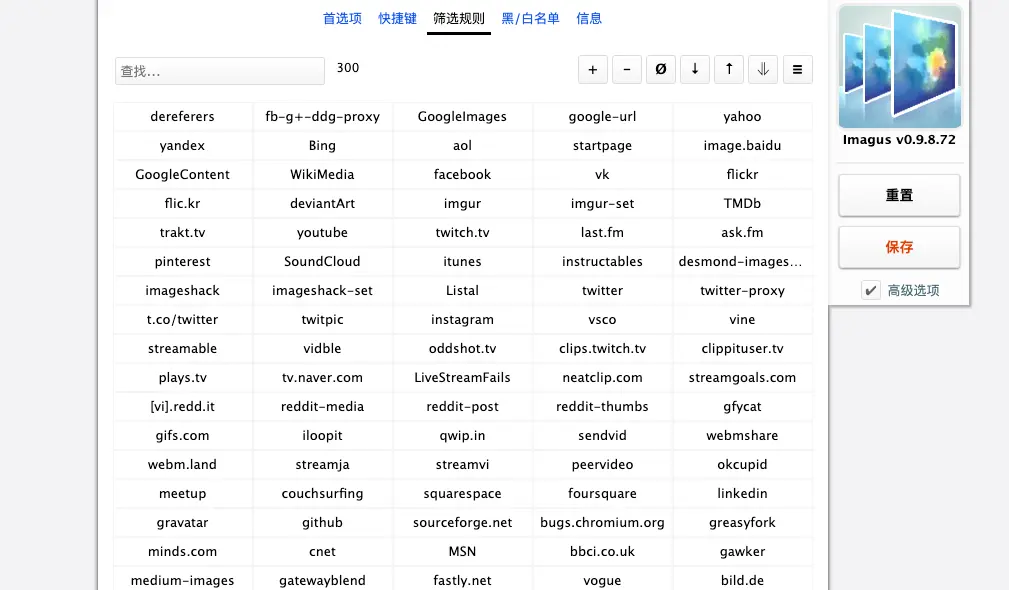Viewport: 1009px width, 590px height.
Task: Click the move up arrow button
Action: pyautogui.click(x=729, y=69)
